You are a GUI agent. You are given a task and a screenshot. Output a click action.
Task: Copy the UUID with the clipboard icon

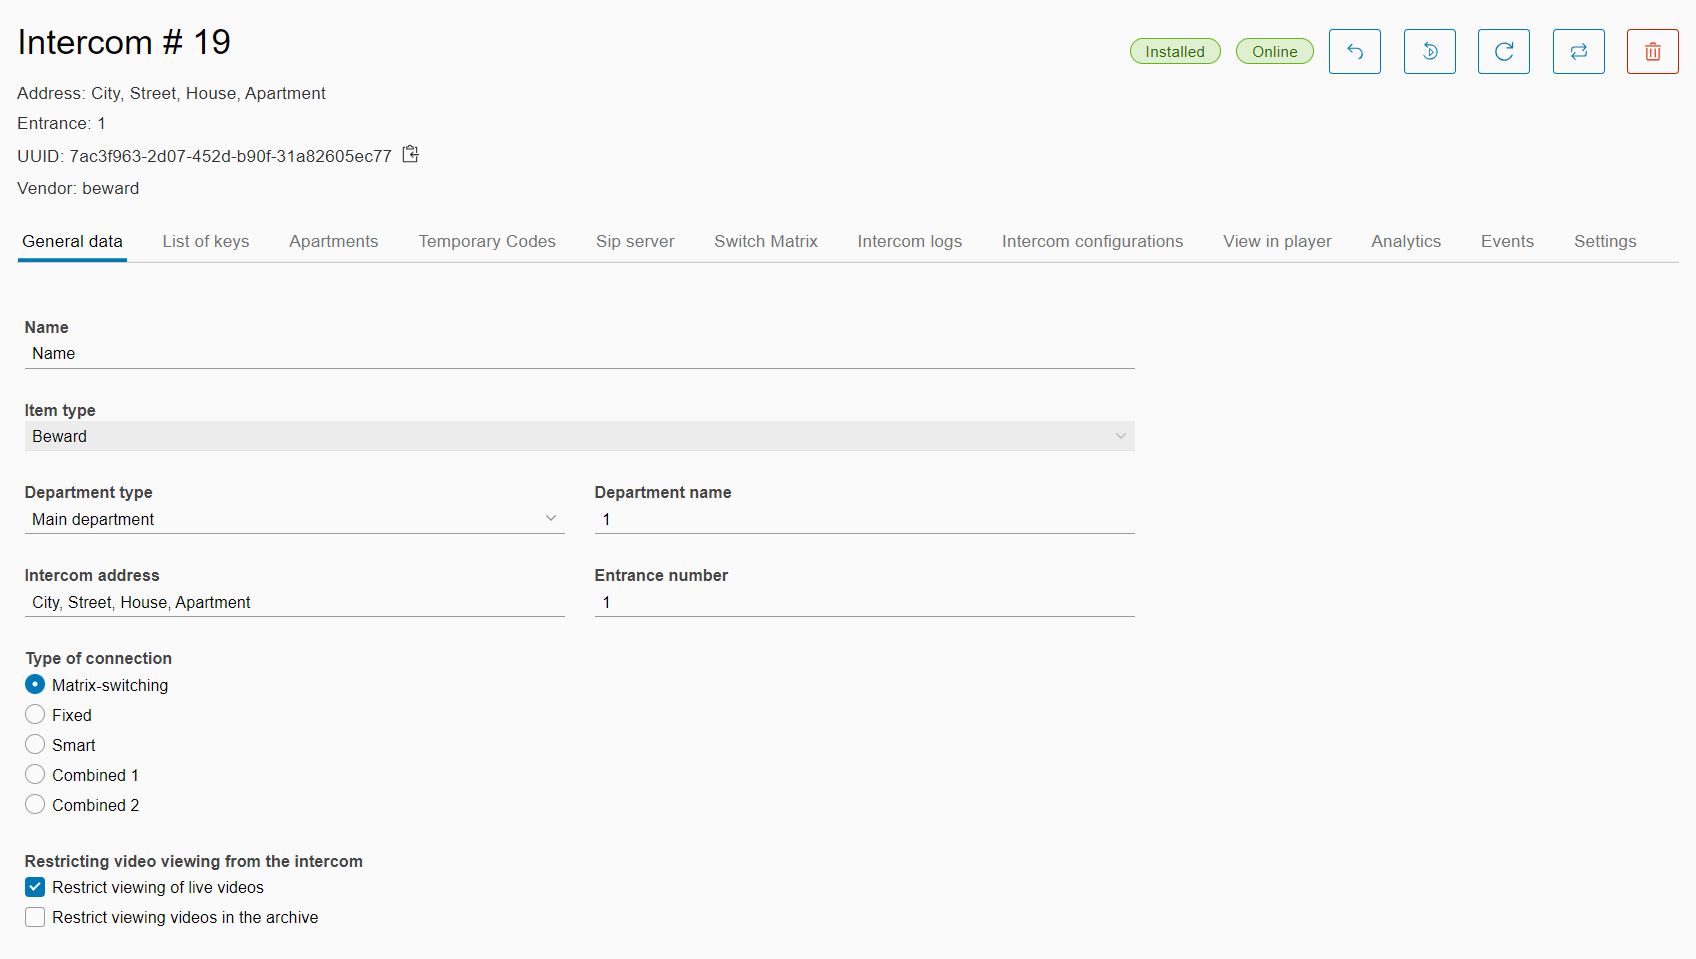click(x=410, y=154)
